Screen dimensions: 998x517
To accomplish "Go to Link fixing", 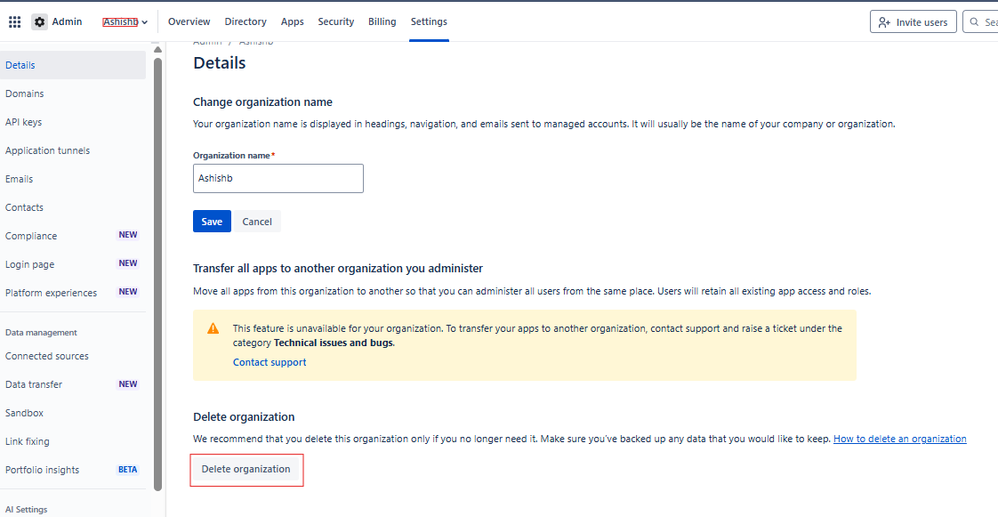I will 73,441.
